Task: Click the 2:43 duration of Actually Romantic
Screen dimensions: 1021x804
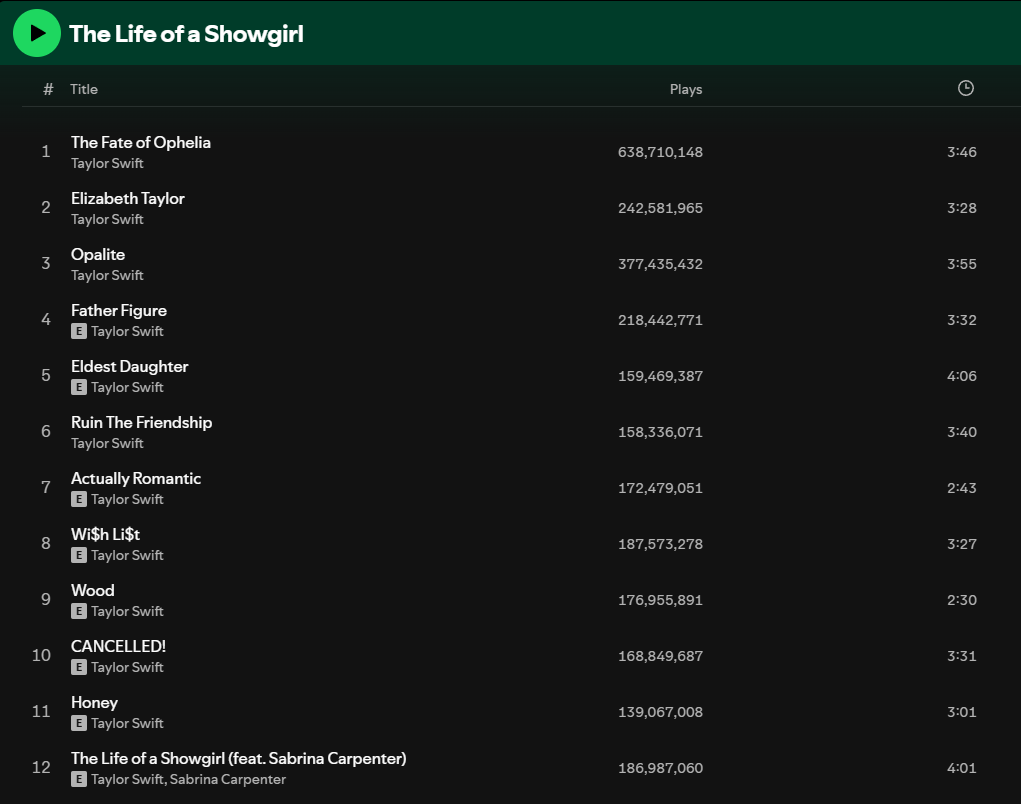Action: click(962, 488)
